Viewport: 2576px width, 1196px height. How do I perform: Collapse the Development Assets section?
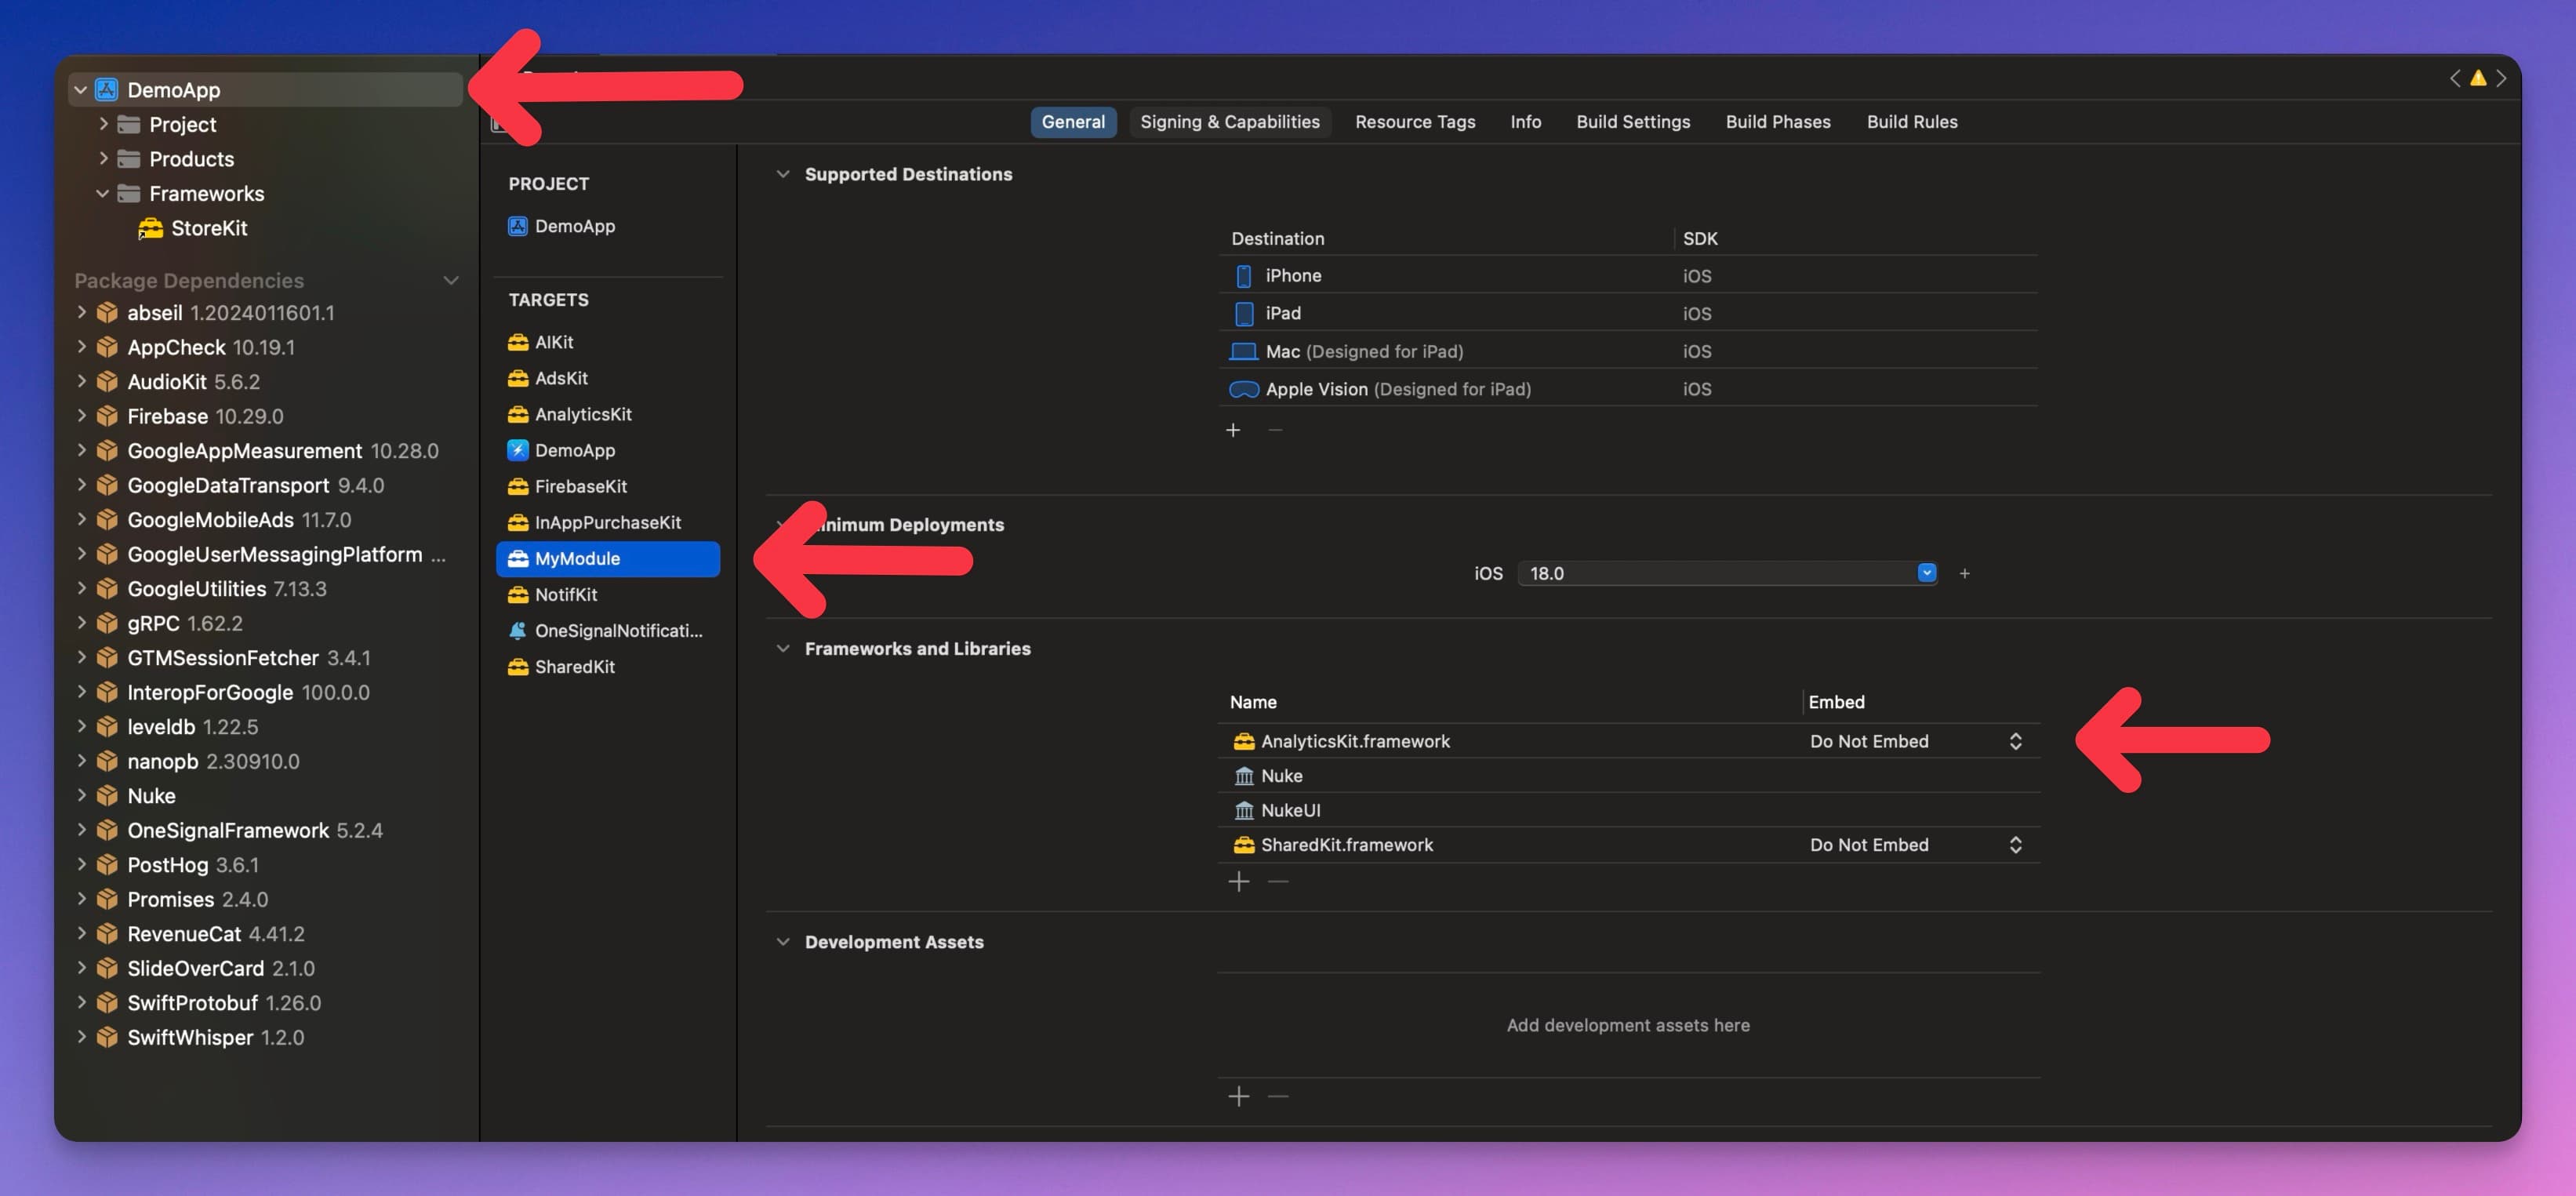(782, 942)
